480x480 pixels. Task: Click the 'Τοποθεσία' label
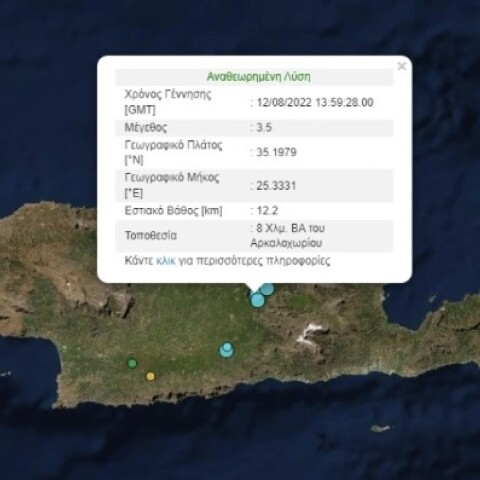pyautogui.click(x=150, y=235)
